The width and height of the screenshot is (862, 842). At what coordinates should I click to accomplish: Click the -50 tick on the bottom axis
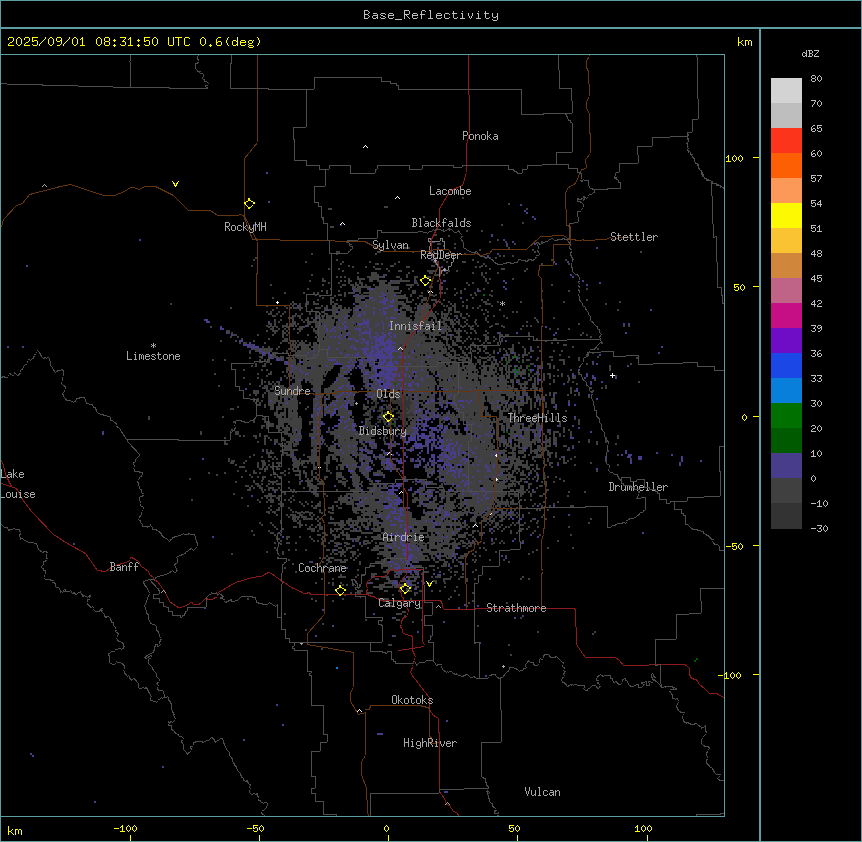click(x=255, y=828)
